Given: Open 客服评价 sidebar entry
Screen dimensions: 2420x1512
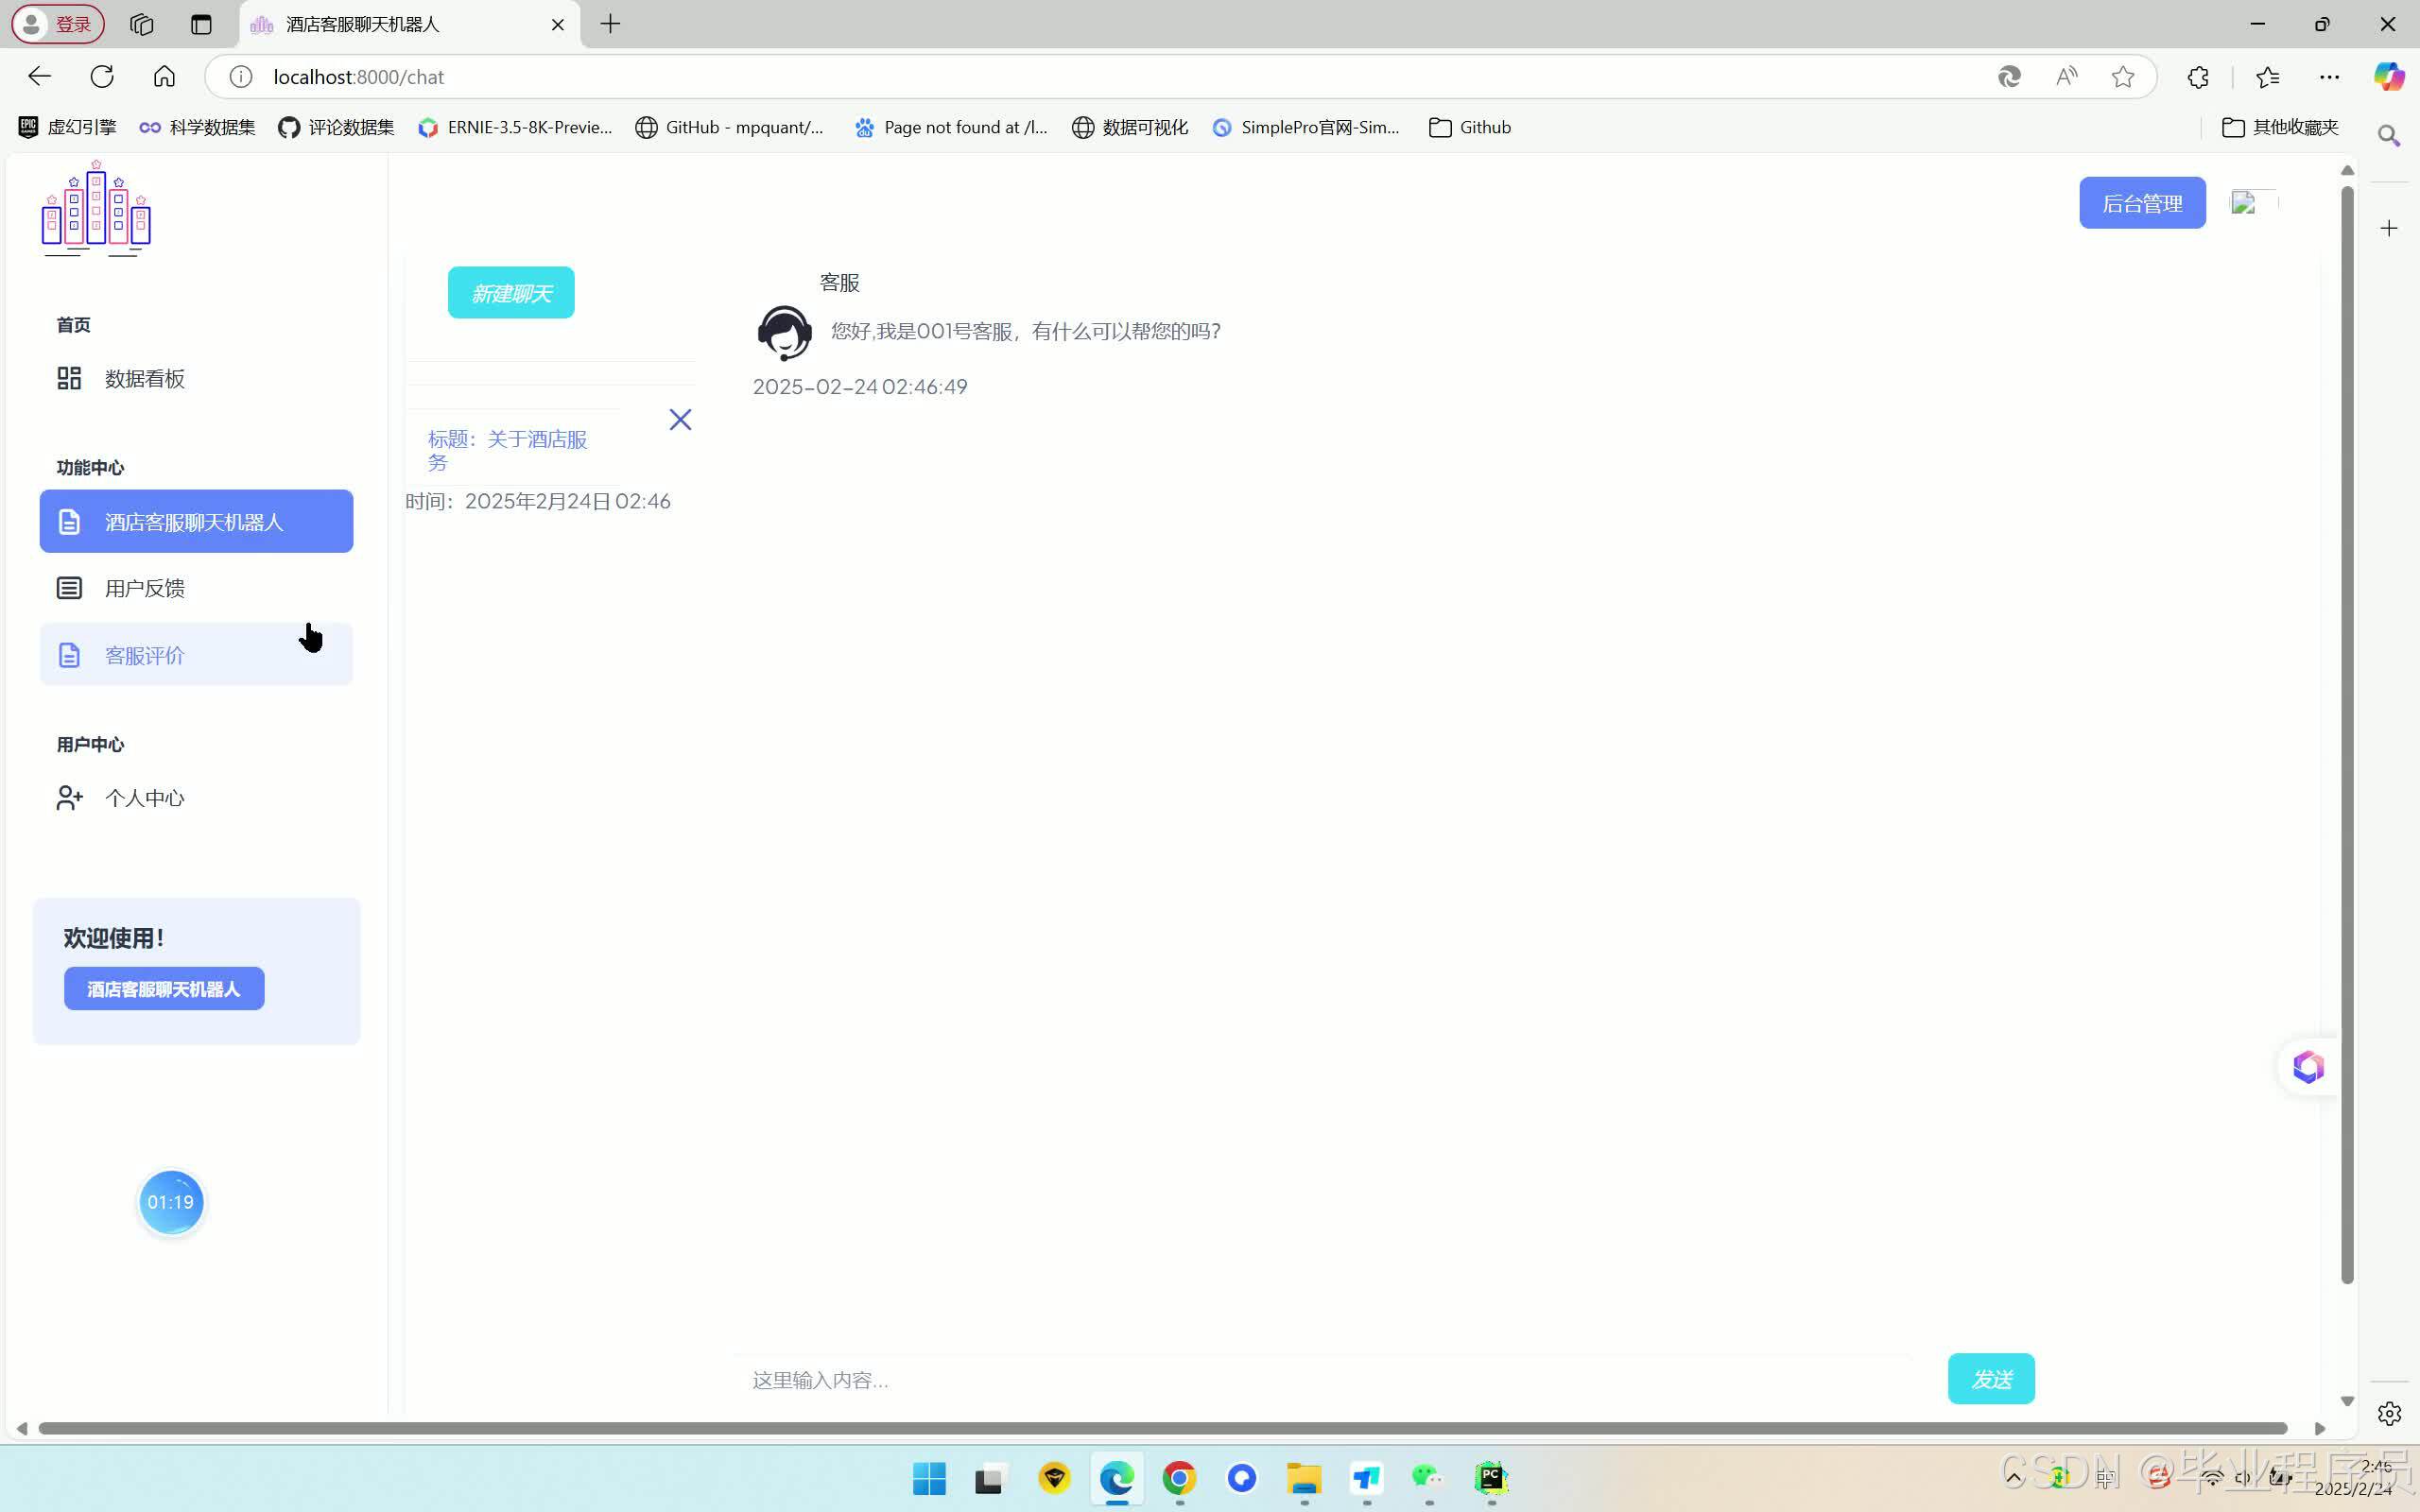Looking at the screenshot, I should [x=144, y=655].
